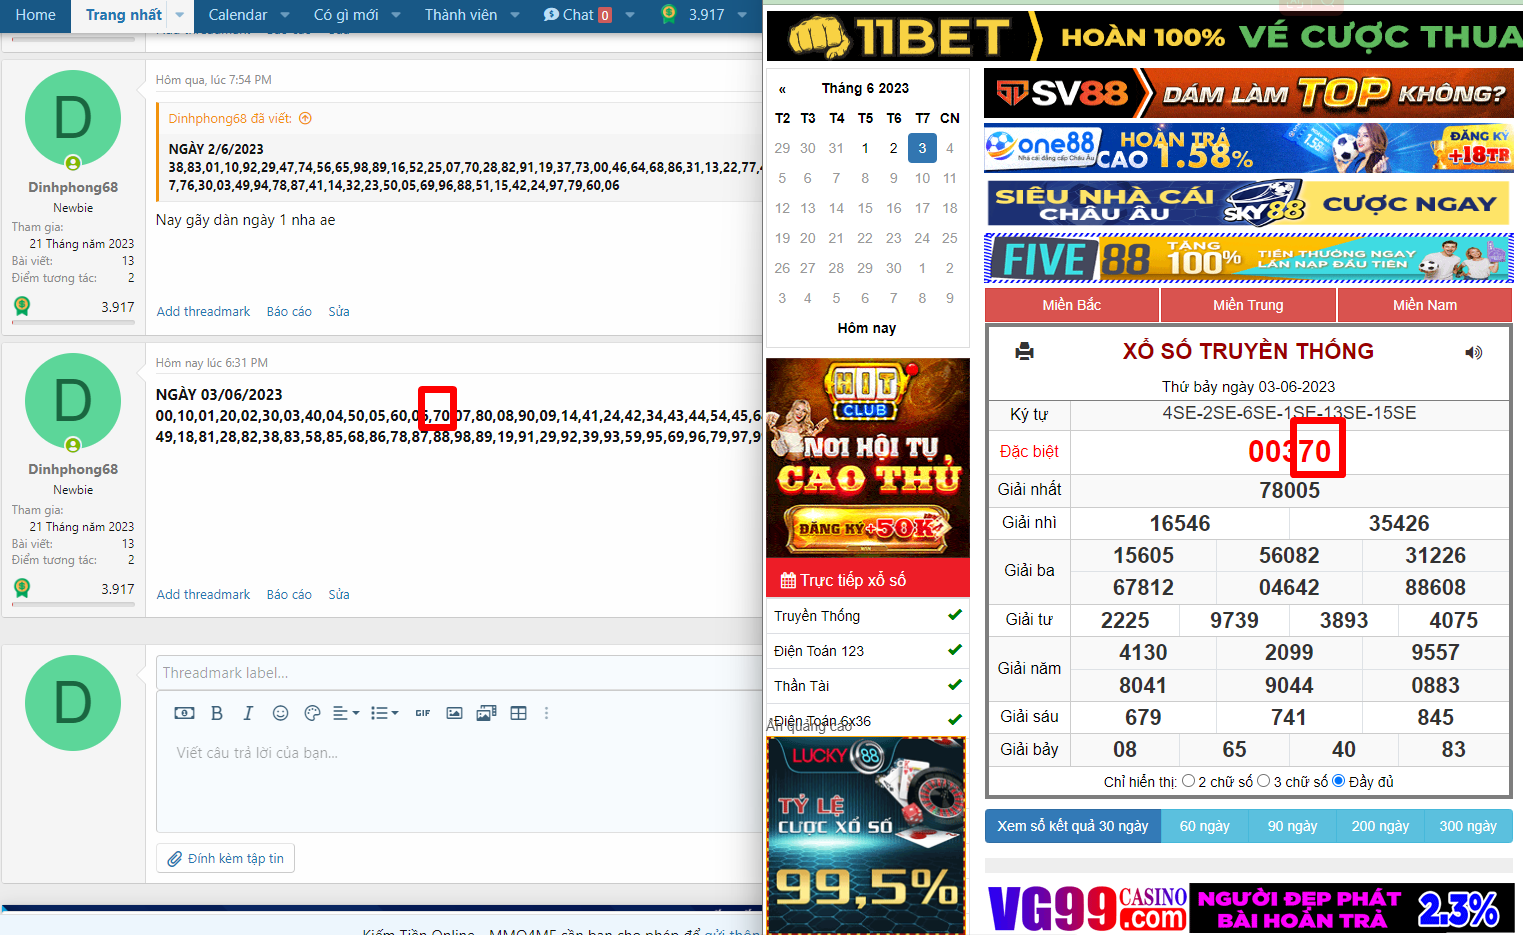Insert an image into the reply

(454, 713)
